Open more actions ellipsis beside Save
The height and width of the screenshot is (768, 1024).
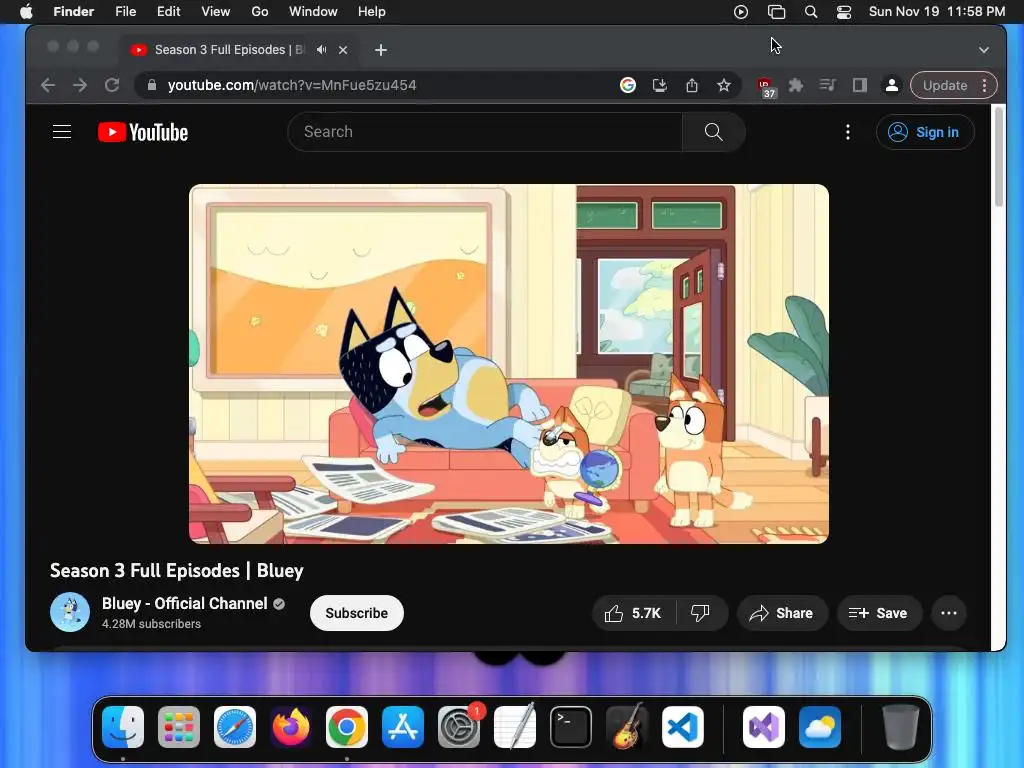coord(949,613)
